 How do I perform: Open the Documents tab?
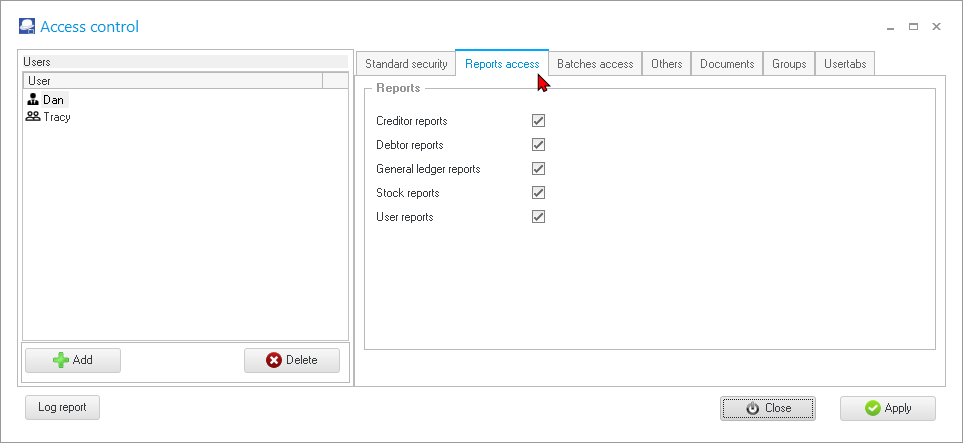pyautogui.click(x=727, y=64)
